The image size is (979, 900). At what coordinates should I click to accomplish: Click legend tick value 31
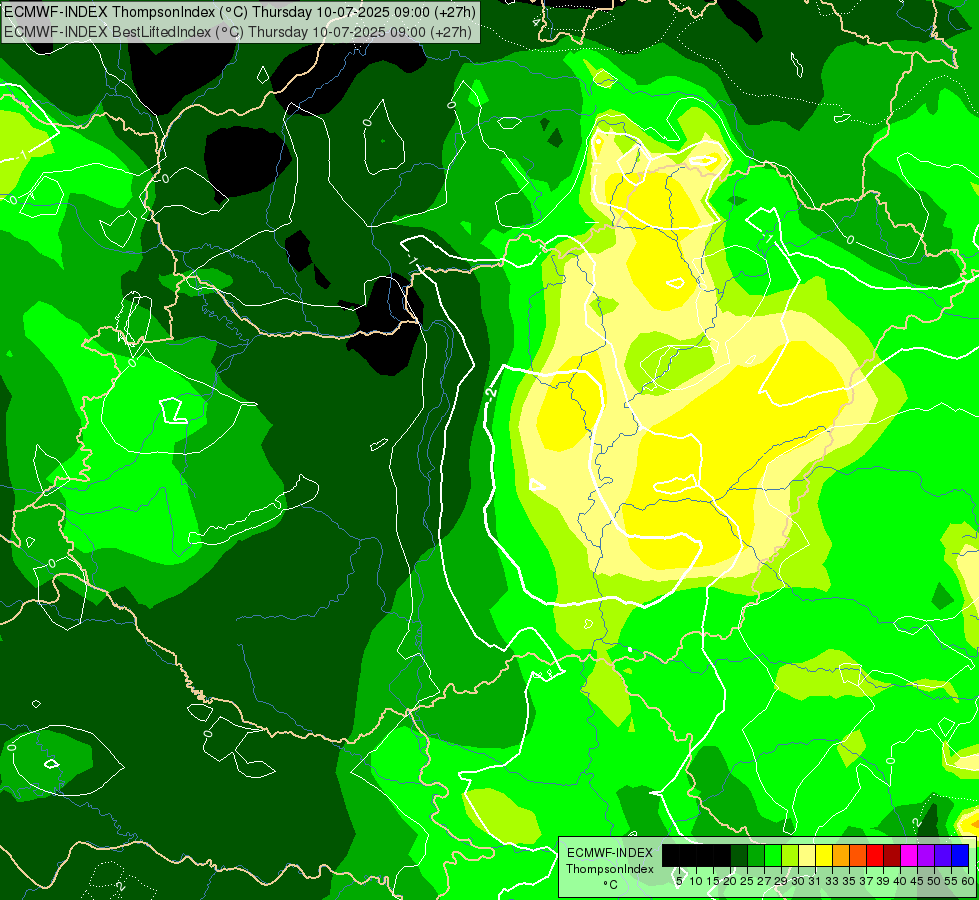[x=815, y=881]
